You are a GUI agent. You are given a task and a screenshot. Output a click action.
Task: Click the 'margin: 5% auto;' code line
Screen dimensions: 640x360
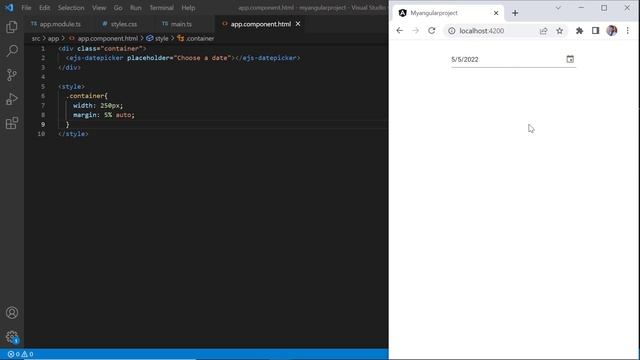point(104,115)
